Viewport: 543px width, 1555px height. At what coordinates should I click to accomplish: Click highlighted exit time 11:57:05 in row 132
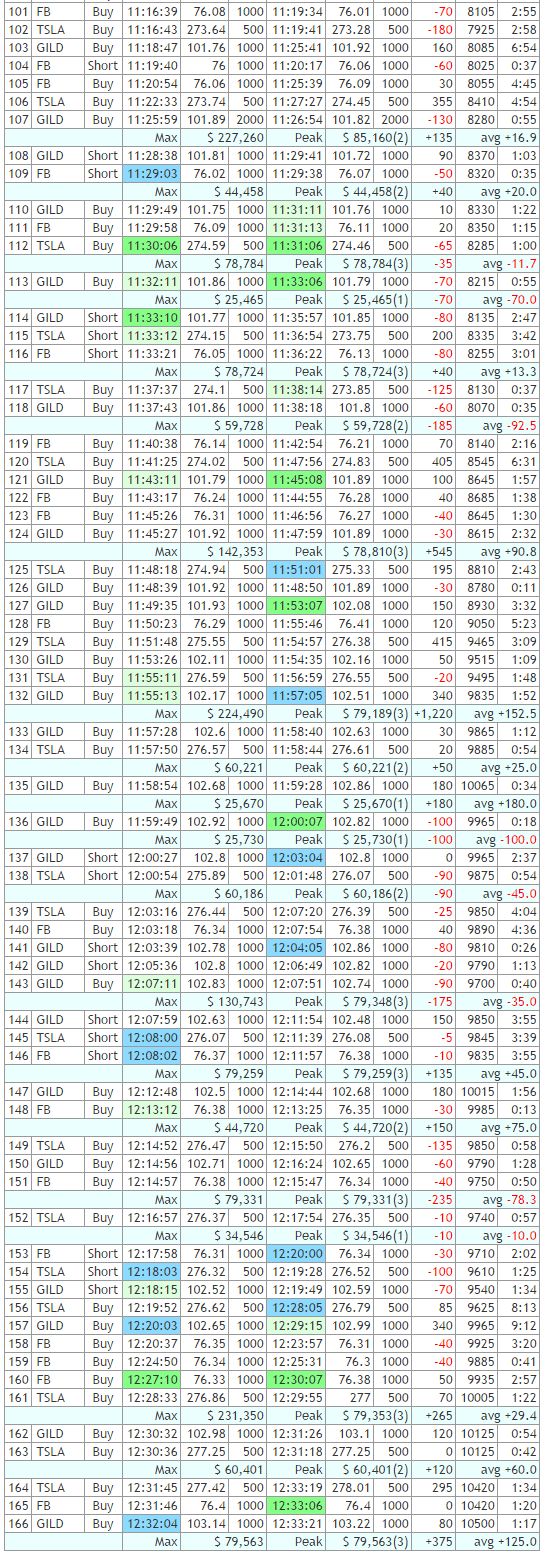point(296,695)
